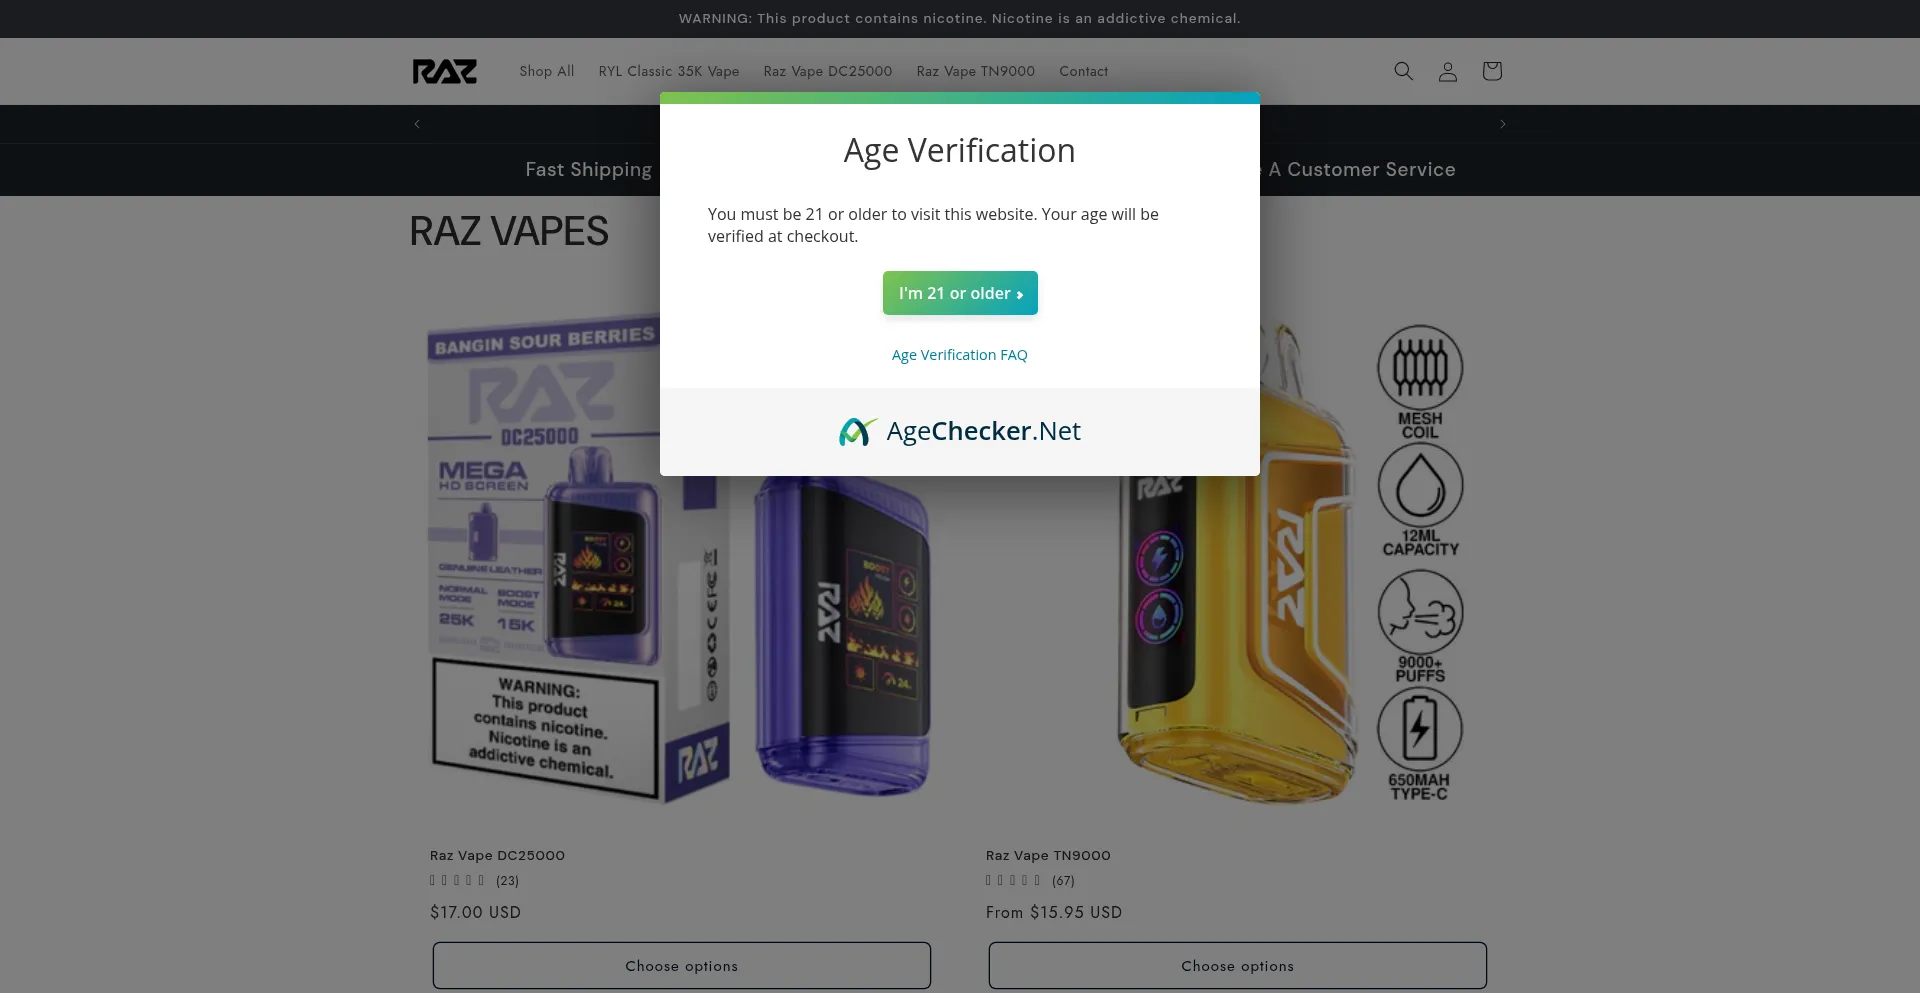Click the RAZ logo in header
This screenshot has width=1920, height=993.
coord(445,71)
